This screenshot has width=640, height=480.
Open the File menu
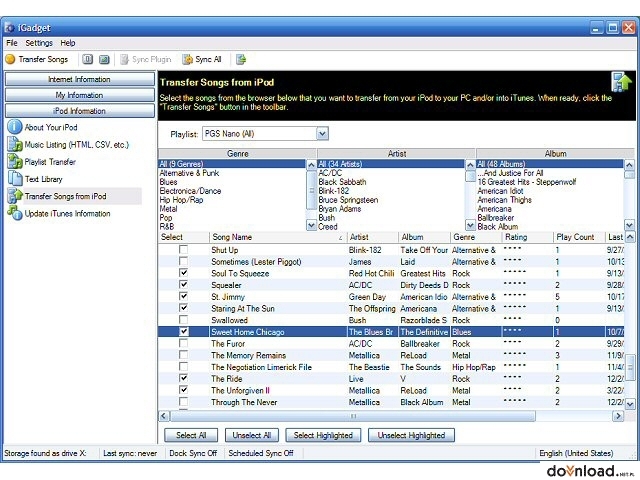click(12, 43)
